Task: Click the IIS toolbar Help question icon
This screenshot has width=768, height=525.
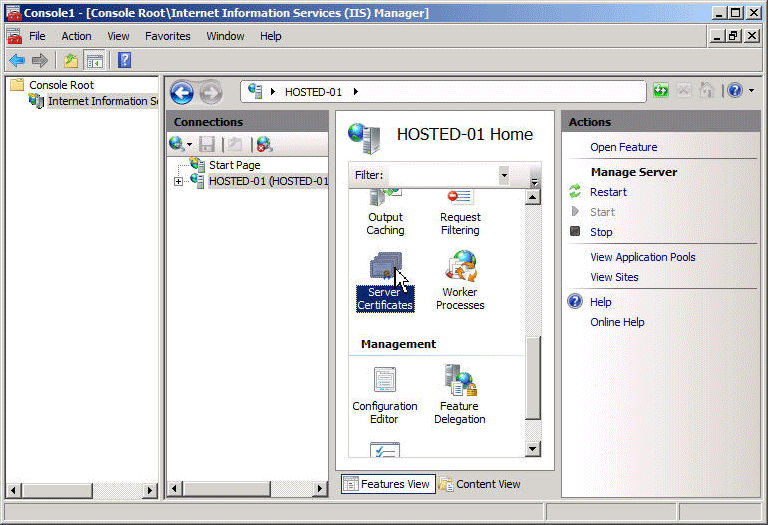Action: 735,91
